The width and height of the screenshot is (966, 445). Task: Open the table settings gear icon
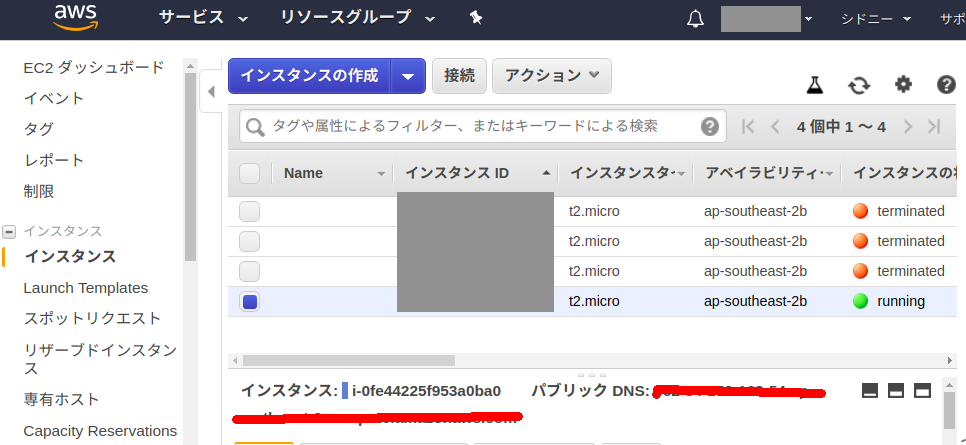903,84
